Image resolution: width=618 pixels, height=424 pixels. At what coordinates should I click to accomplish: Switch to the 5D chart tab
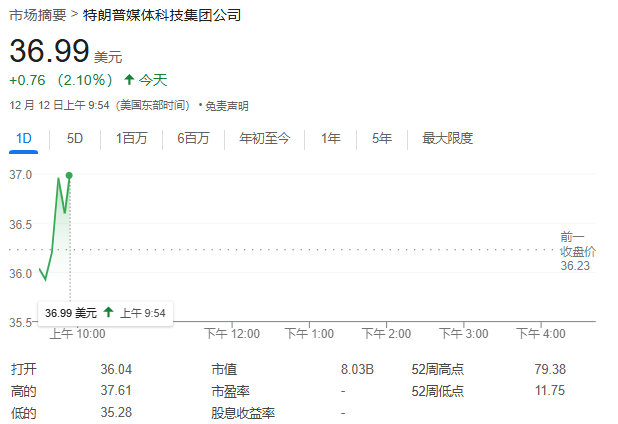click(x=75, y=139)
